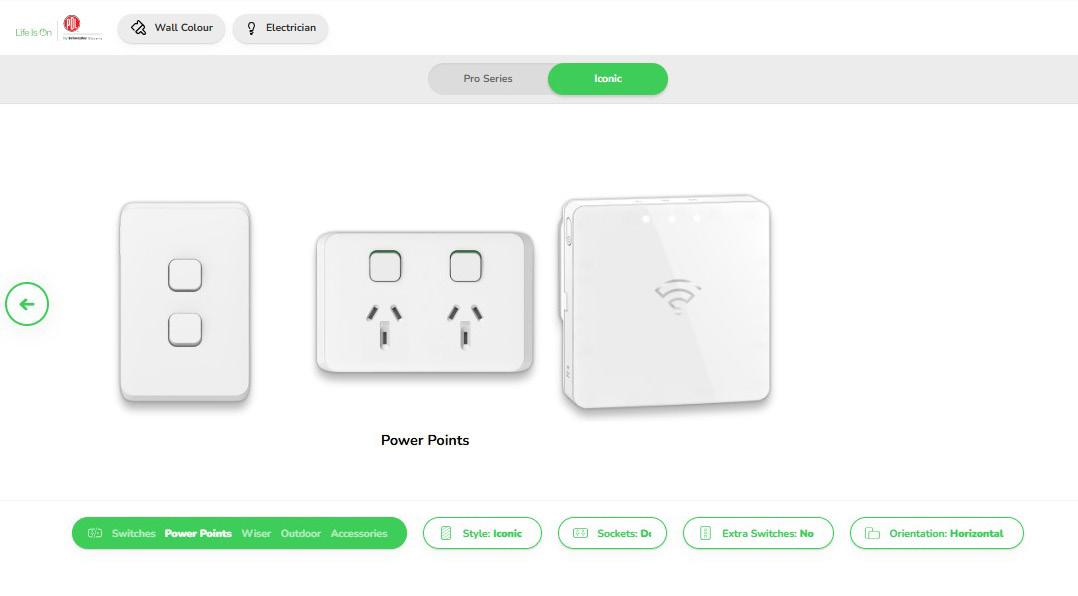This screenshot has width=1078, height=596.
Task: Expand the Orientation: Horizontal selector
Action: 936,533
